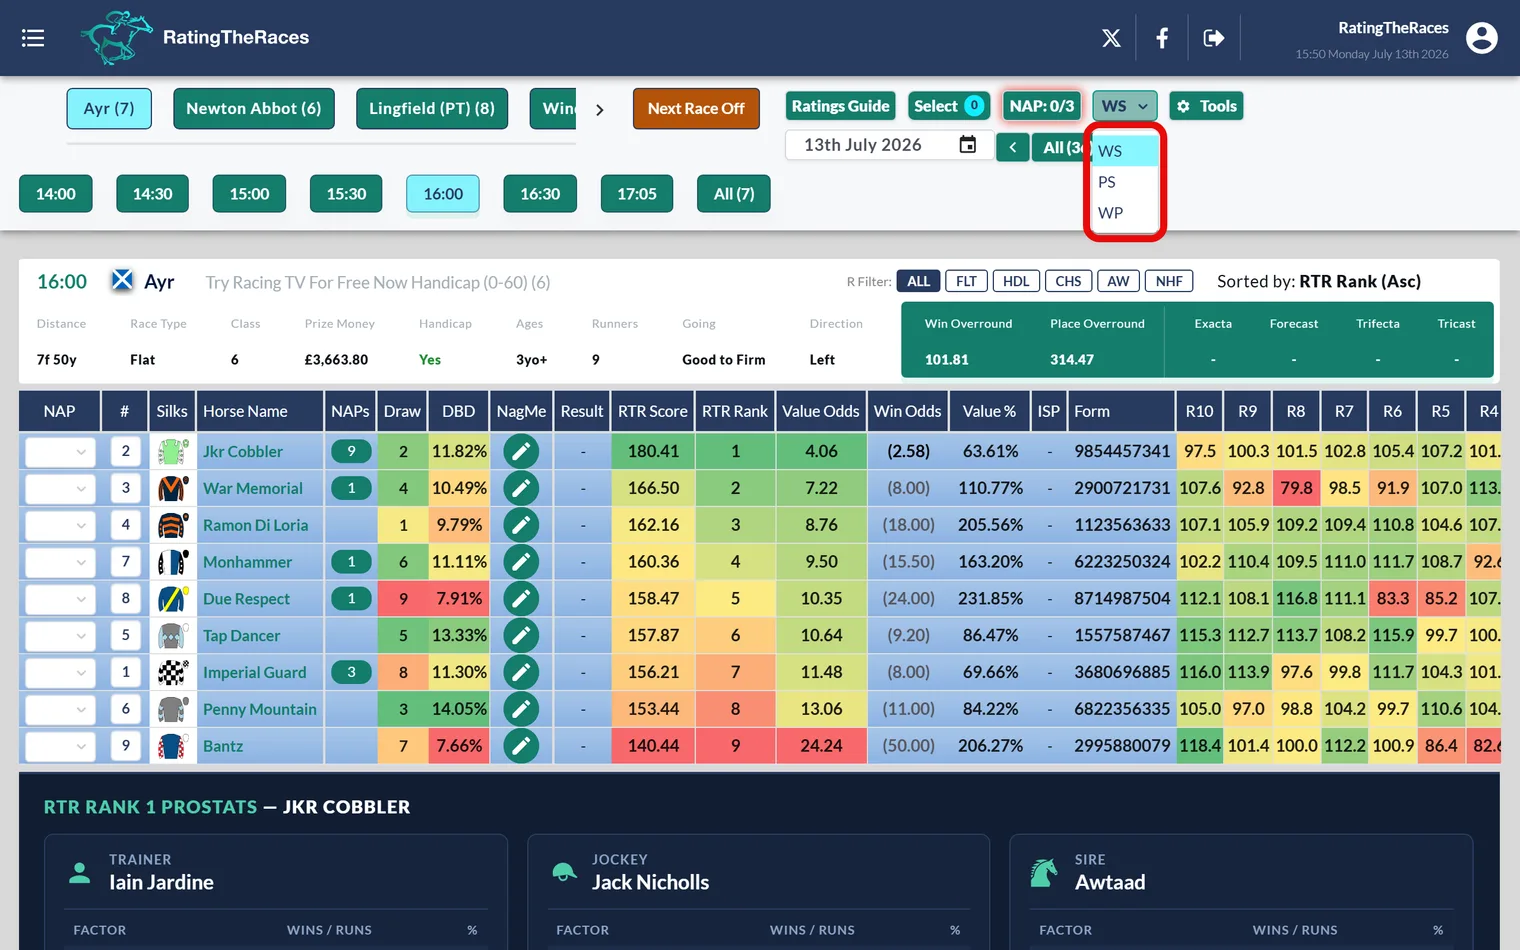Click Imperial Guard's silks image
This screenshot has height=950, width=1520.
173,673
